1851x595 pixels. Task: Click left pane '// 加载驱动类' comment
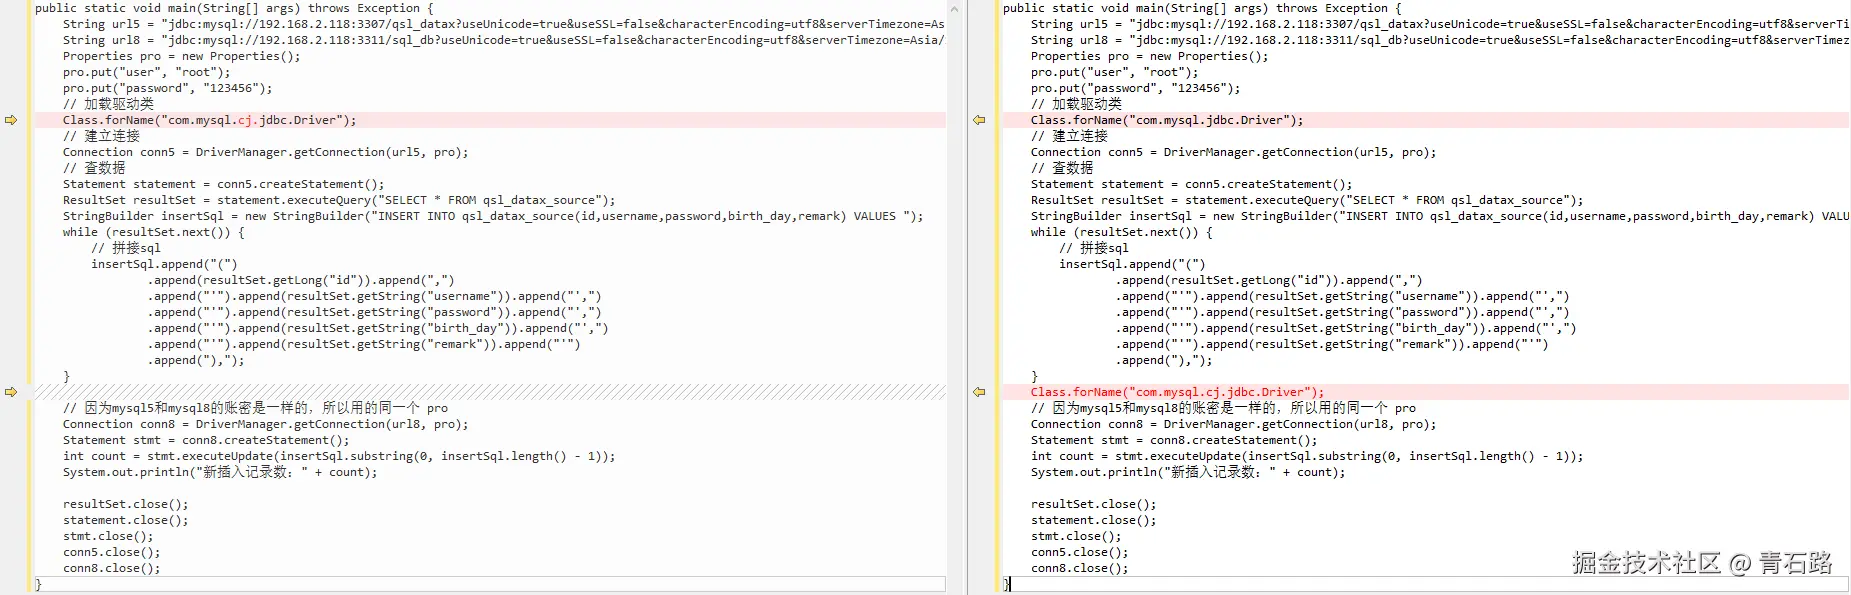pyautogui.click(x=109, y=104)
